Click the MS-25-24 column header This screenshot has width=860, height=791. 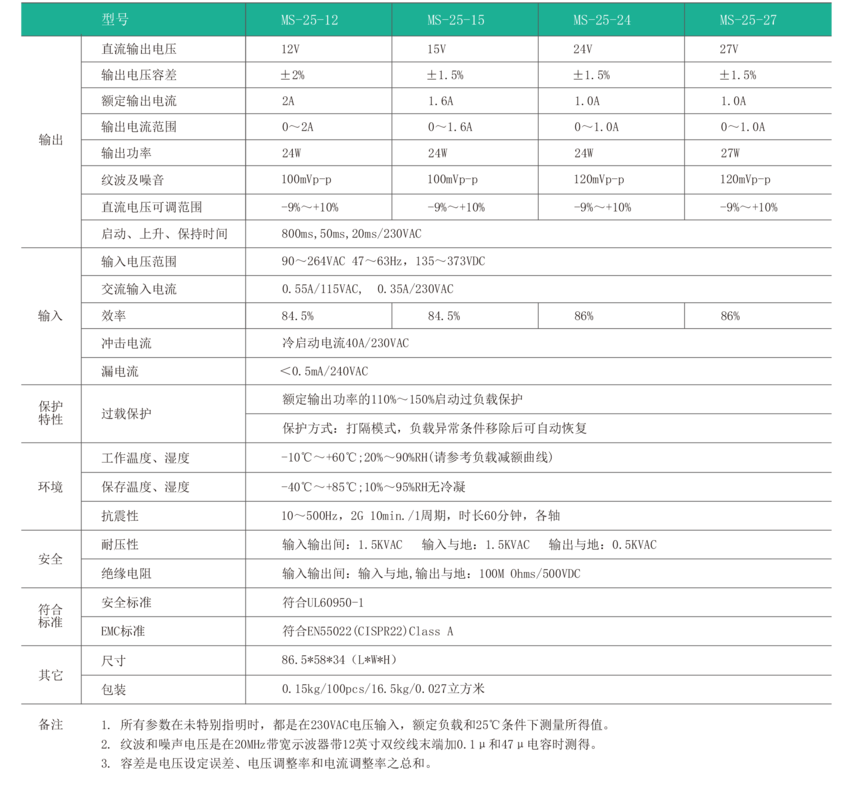[x=602, y=20]
